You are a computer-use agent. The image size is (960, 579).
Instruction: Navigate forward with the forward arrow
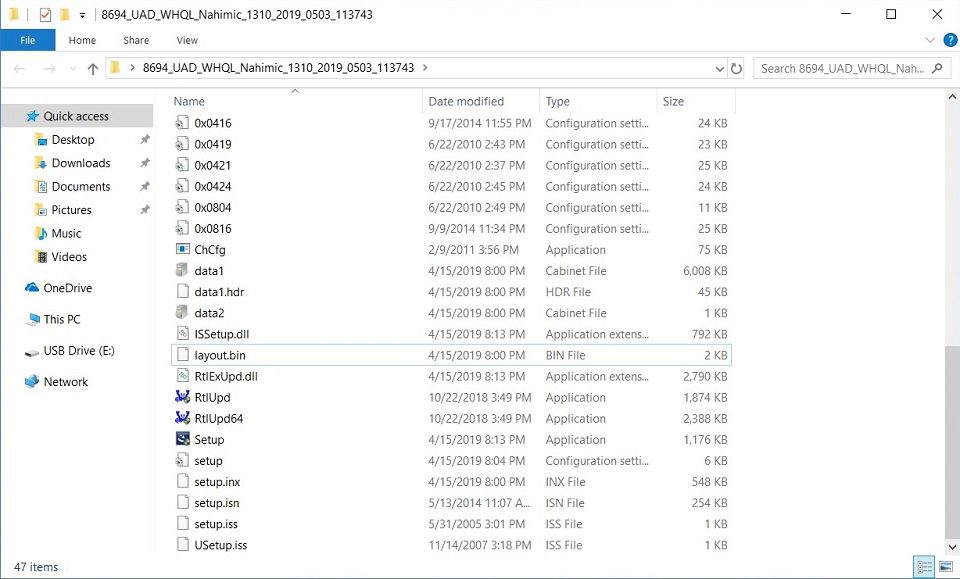tap(49, 69)
